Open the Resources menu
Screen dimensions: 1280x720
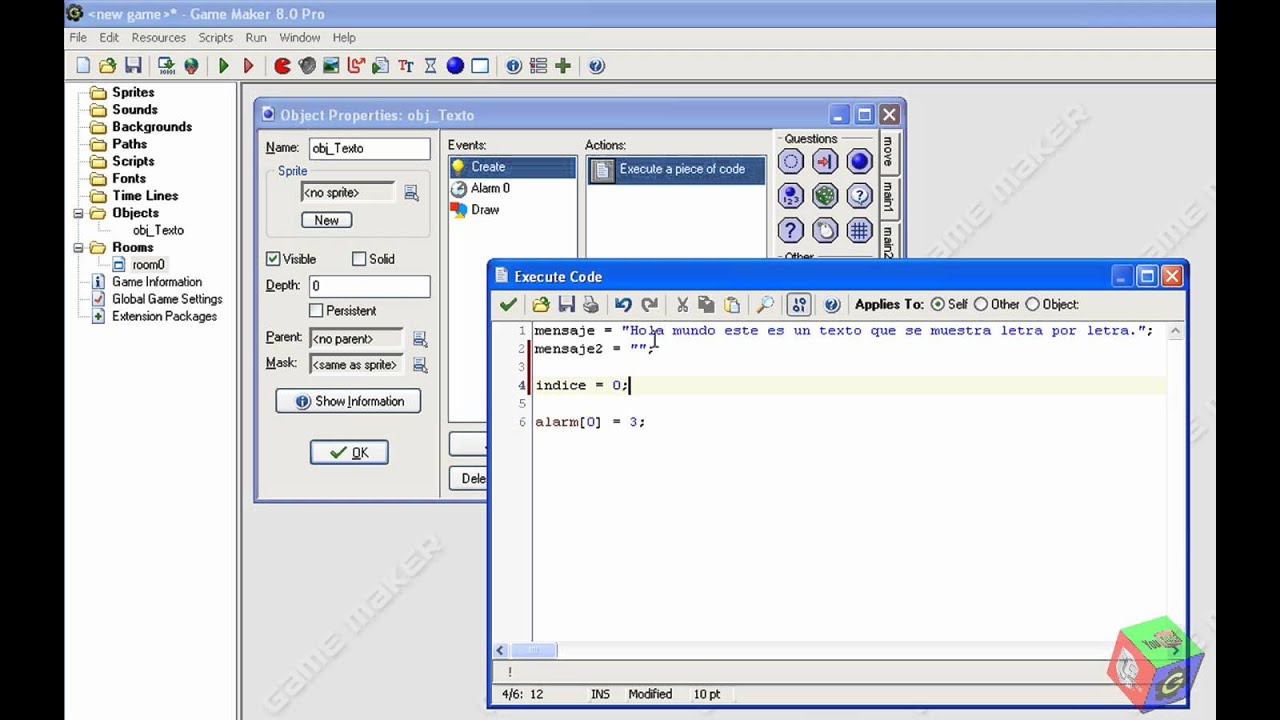[x=158, y=38]
